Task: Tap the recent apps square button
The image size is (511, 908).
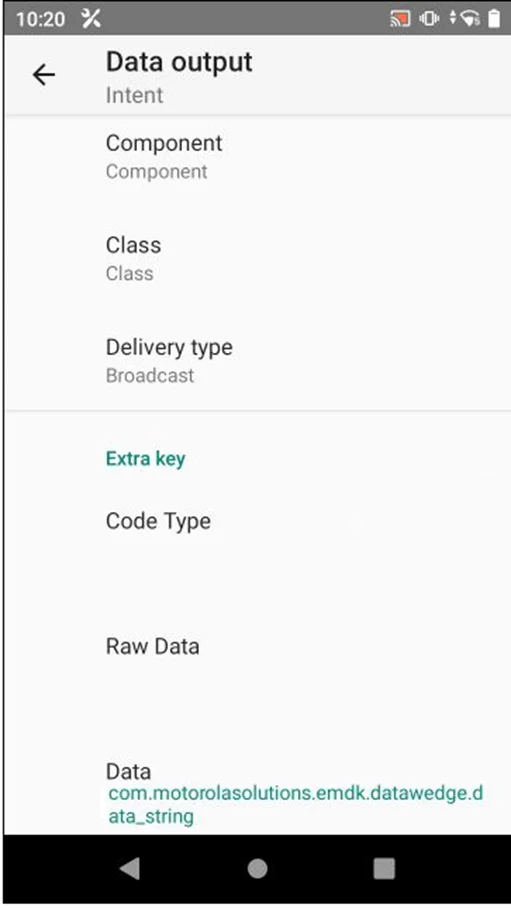Action: pyautogui.click(x=384, y=869)
